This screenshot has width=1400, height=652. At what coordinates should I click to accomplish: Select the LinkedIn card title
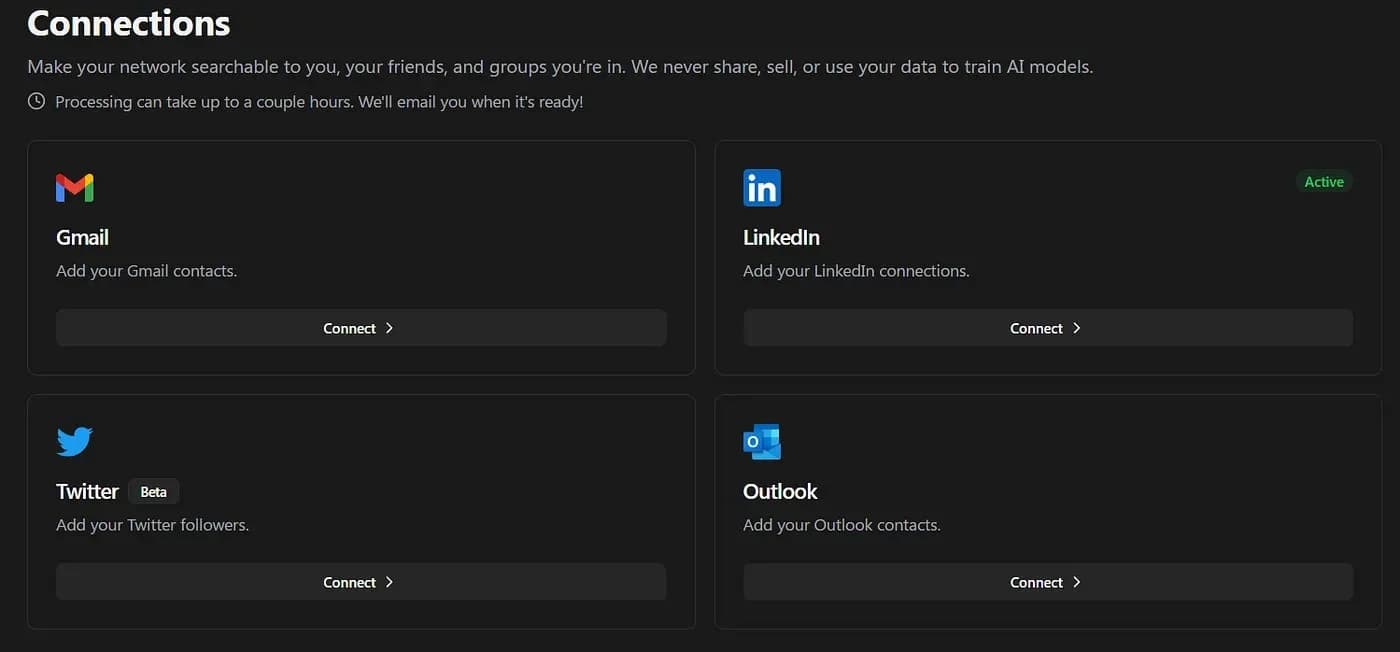pos(781,237)
